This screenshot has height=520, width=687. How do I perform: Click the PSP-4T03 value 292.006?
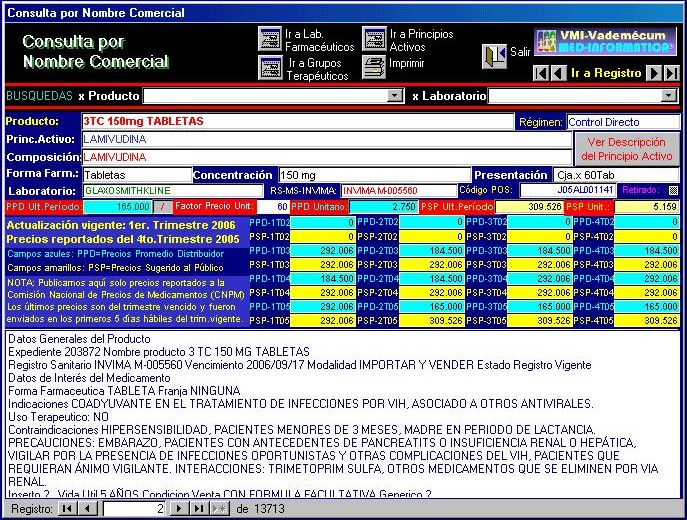click(x=647, y=265)
